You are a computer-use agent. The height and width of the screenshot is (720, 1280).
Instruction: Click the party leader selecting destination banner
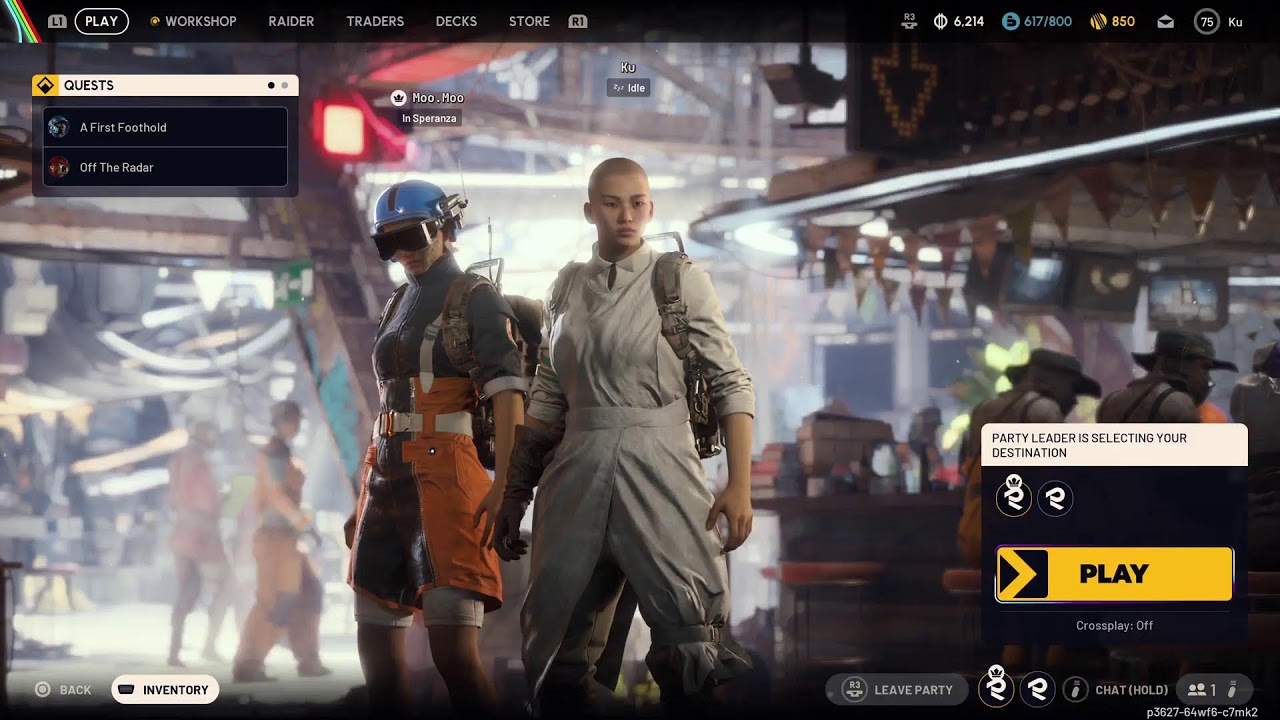[x=1114, y=445]
